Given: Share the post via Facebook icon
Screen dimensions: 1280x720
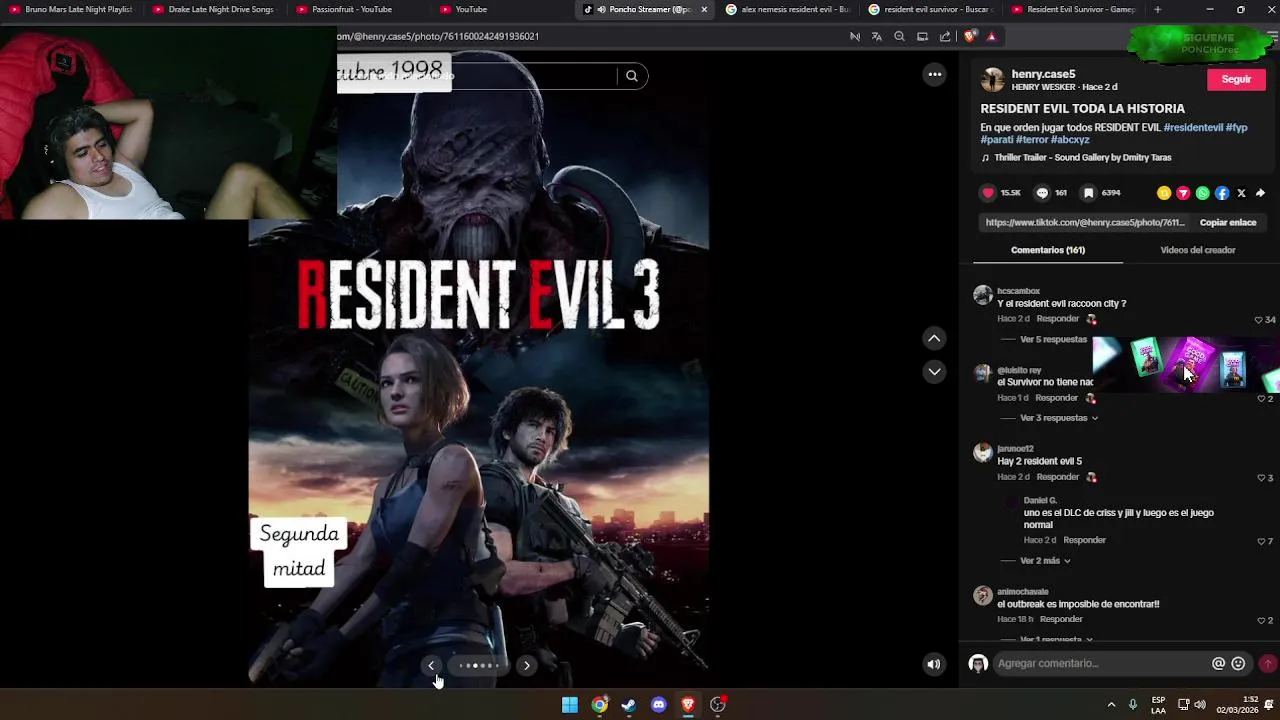Looking at the screenshot, I should coord(1222,193).
